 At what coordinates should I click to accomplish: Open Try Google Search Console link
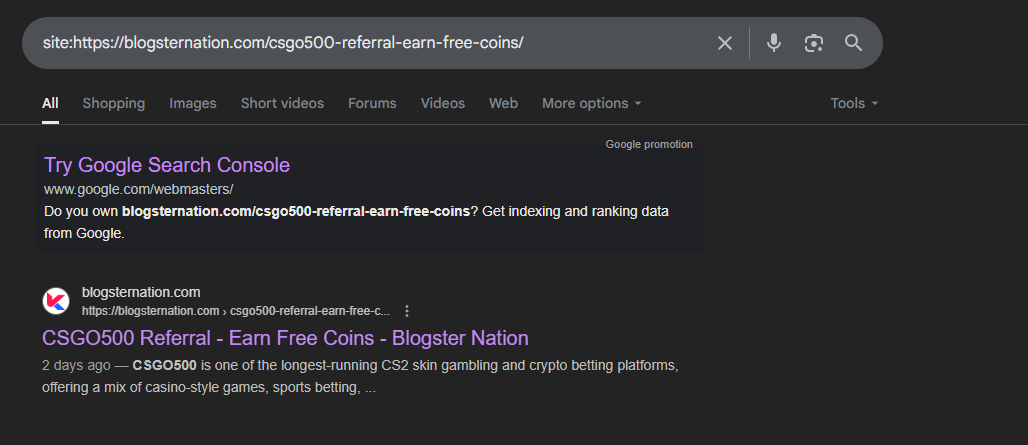167,165
